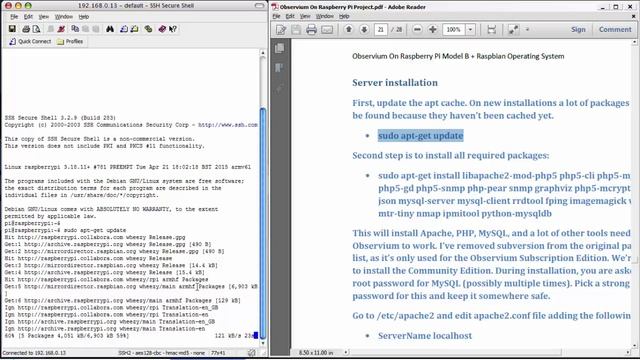The image size is (640, 360).
Task: Open the Edit menu in SSH Secure Shell
Action: 28,17
